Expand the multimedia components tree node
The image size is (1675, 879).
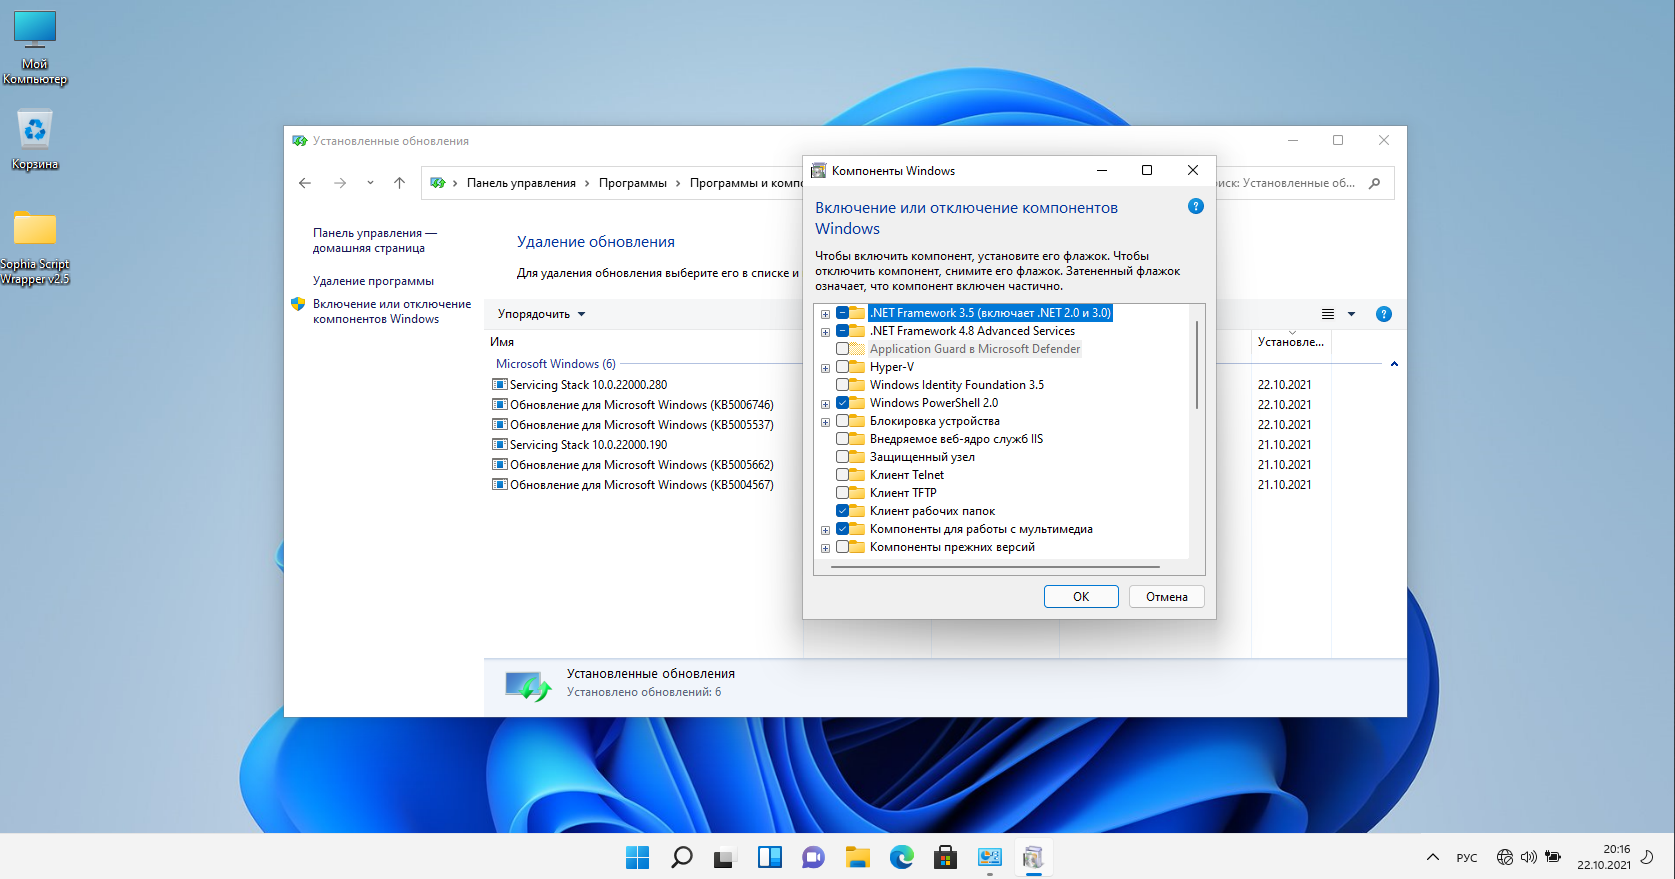(825, 530)
